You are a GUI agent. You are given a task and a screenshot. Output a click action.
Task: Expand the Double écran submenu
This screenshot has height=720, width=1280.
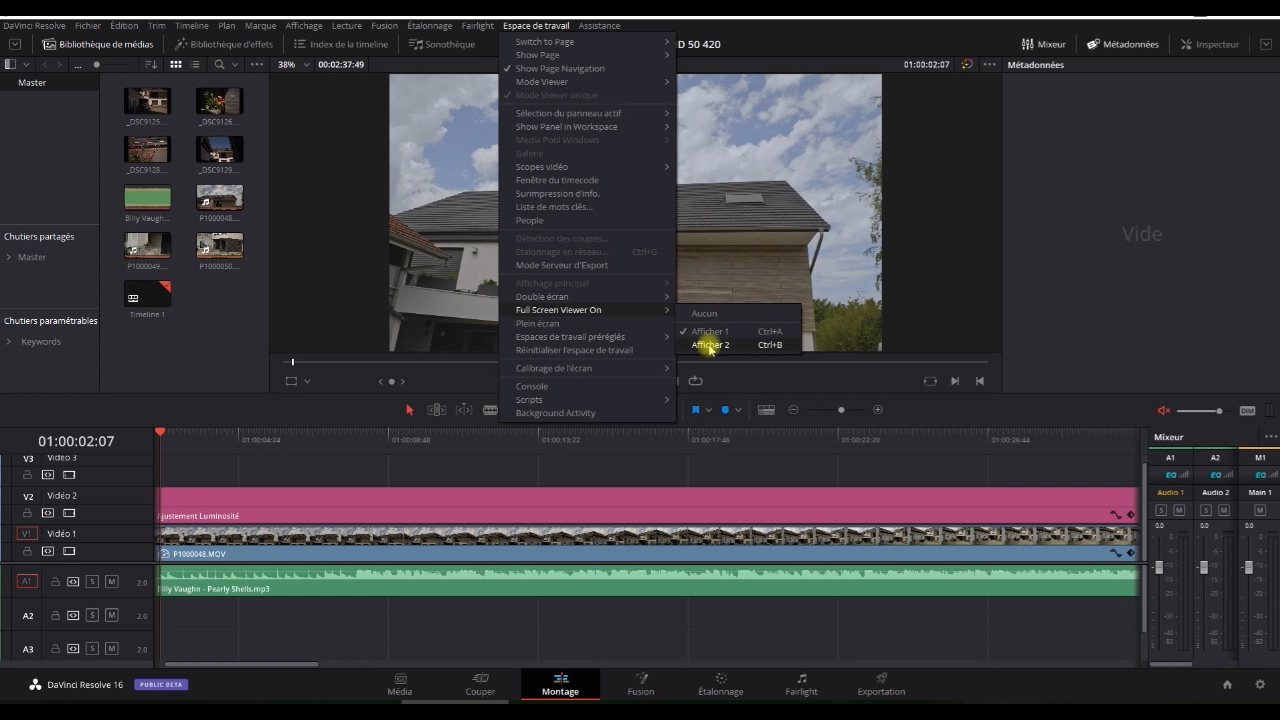point(590,297)
